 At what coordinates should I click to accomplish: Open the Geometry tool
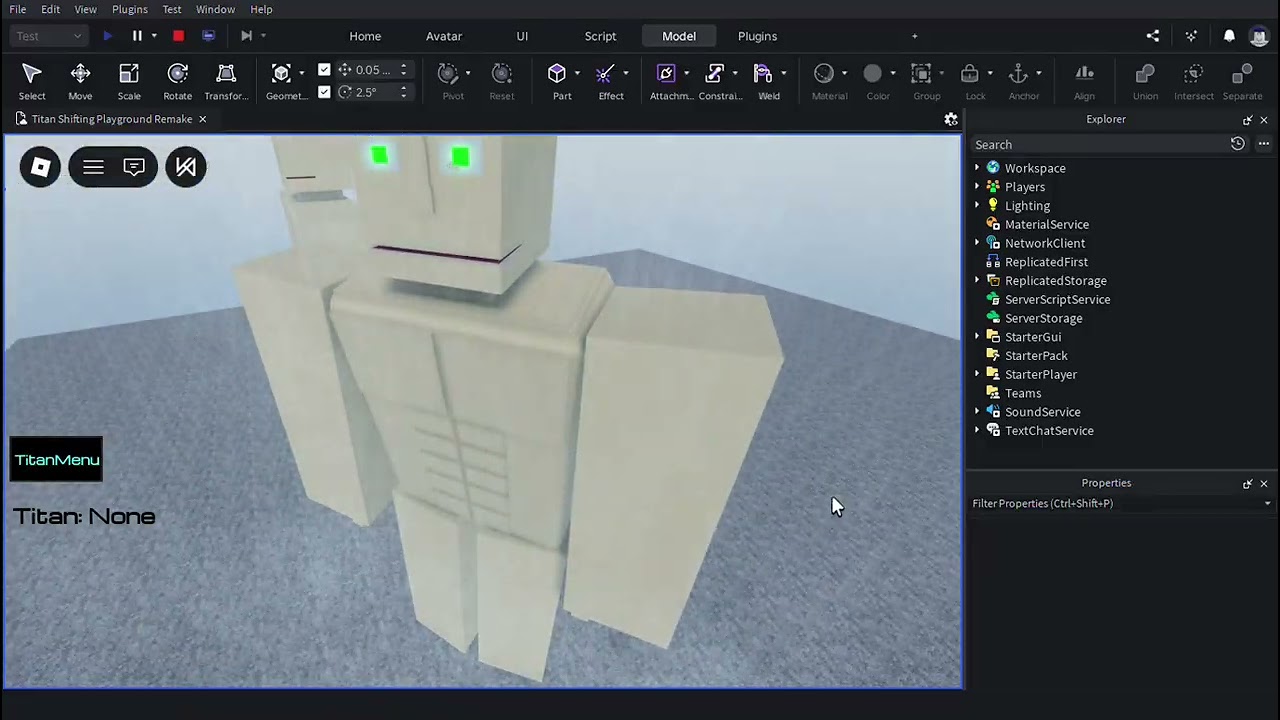pos(281,74)
